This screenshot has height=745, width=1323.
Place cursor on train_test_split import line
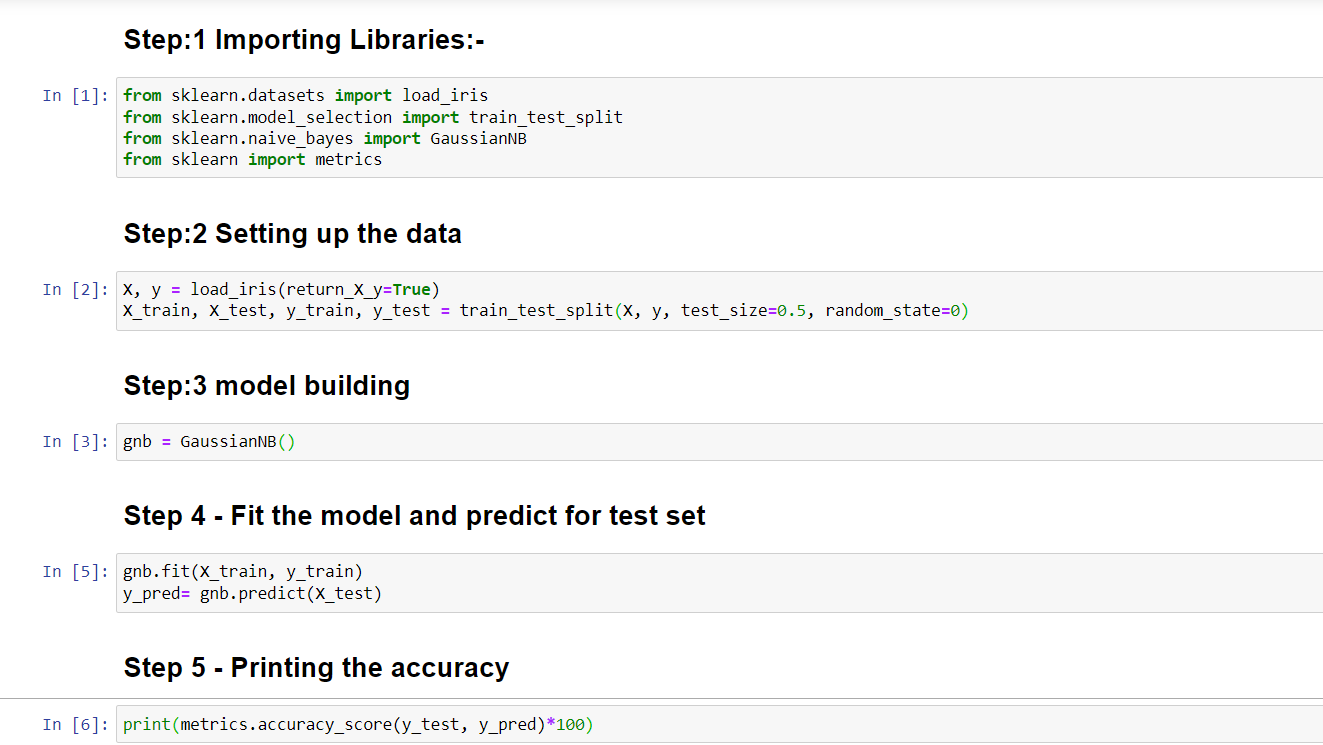coord(372,117)
